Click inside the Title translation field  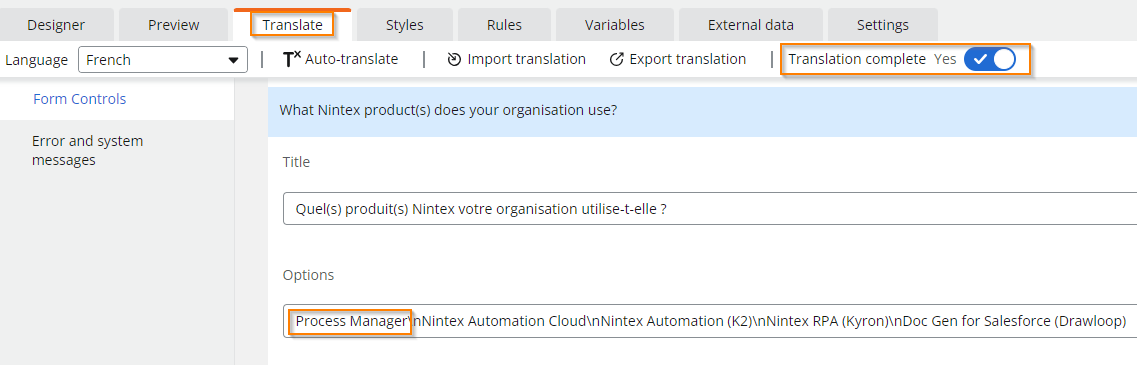coord(710,209)
